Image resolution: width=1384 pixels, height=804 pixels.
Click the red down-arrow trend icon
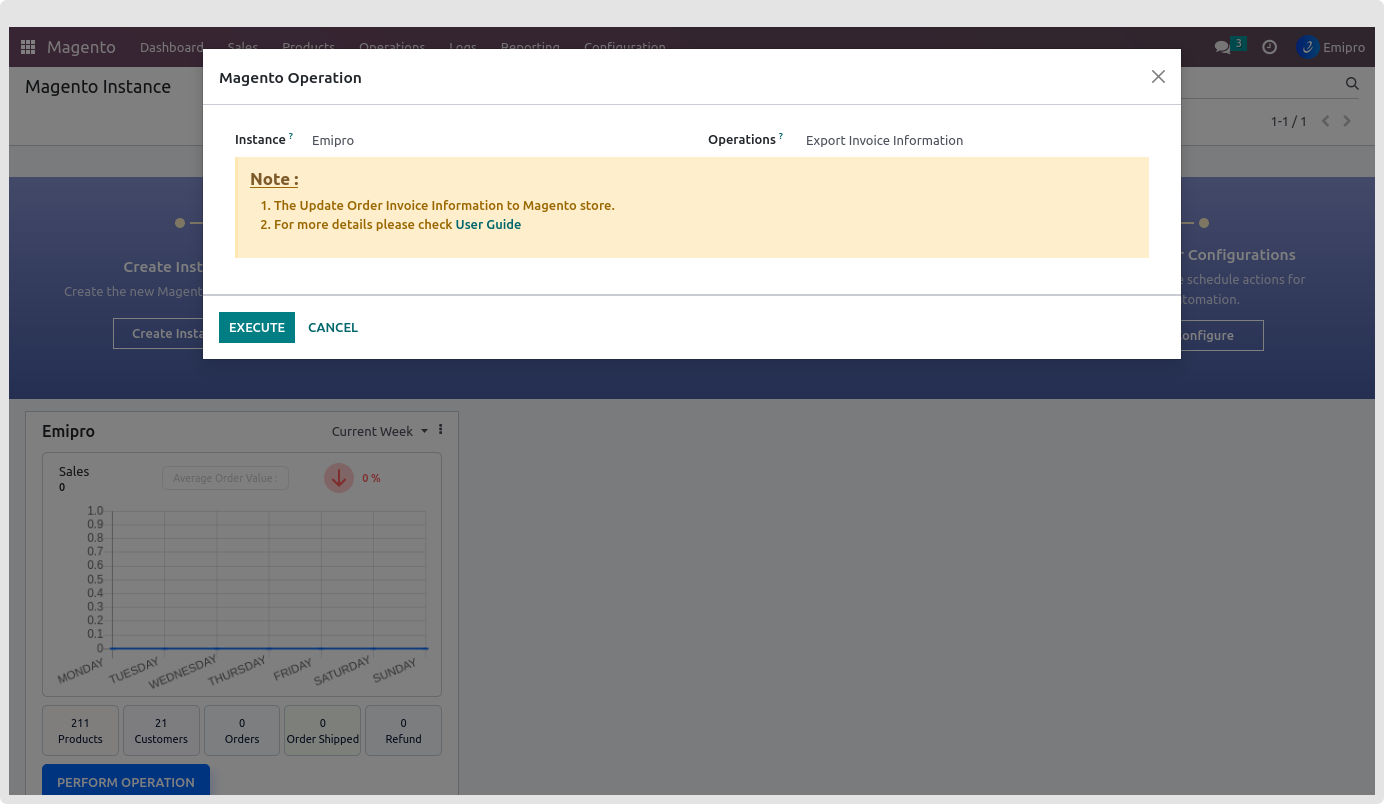click(x=339, y=478)
